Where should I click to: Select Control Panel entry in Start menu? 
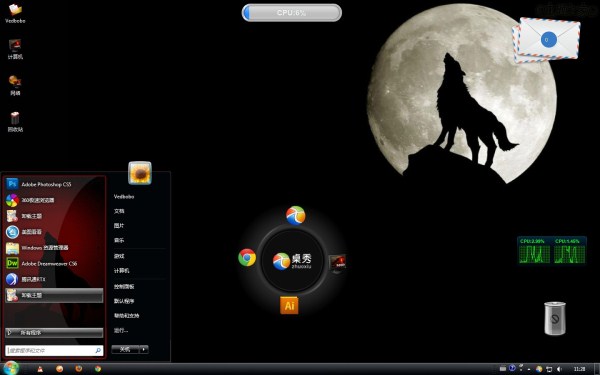pos(124,287)
